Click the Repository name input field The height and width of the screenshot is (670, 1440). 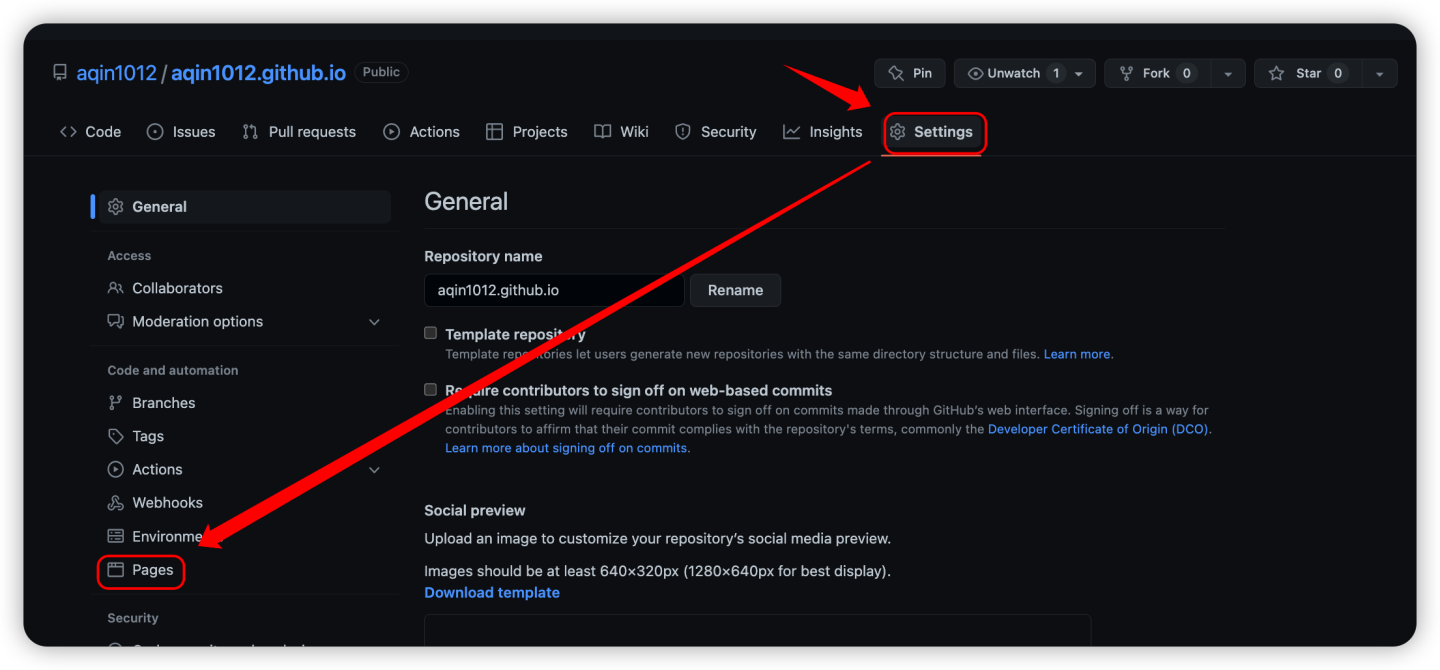554,290
